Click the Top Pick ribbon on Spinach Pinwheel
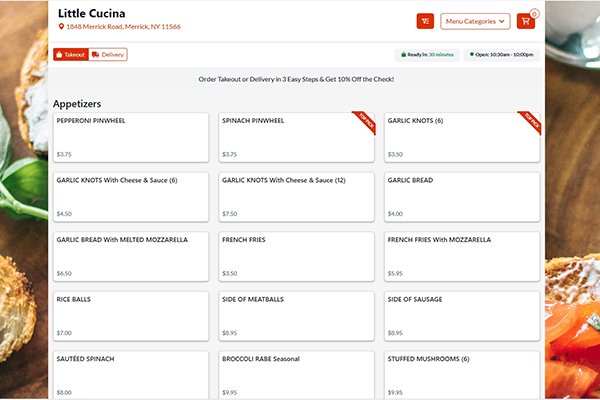 (364, 122)
